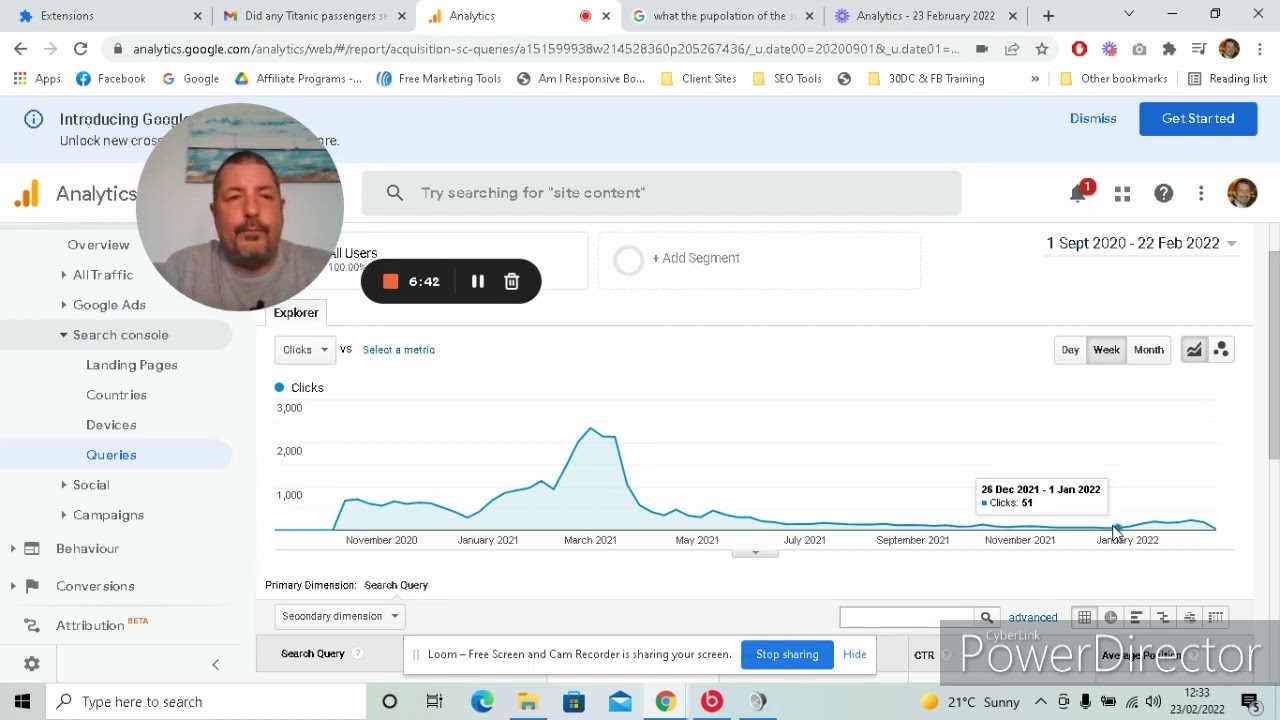Delete the Loom recording with trash icon
This screenshot has width=1280, height=720.
[512, 282]
